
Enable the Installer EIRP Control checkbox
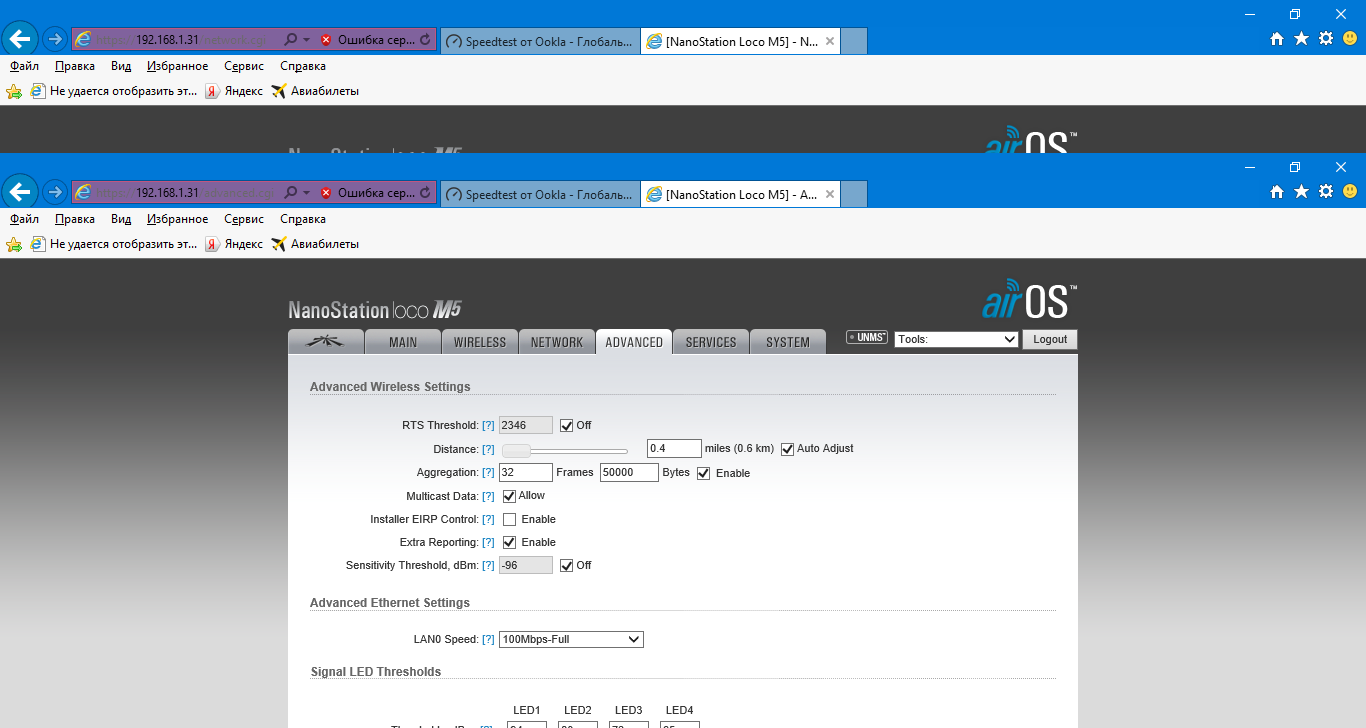(x=509, y=520)
